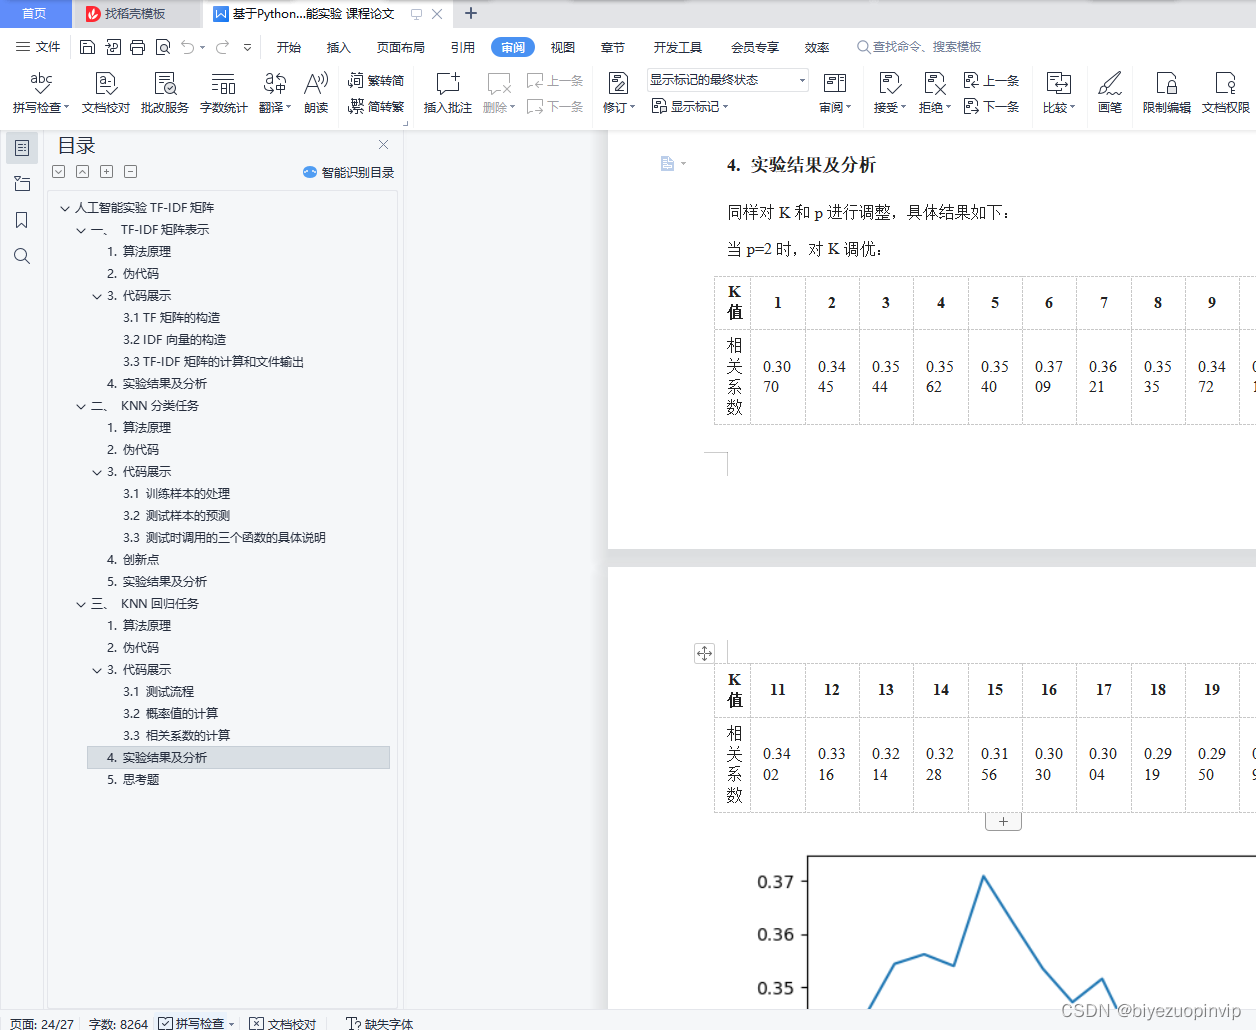Add a new document tab
This screenshot has width=1256, height=1030.
(x=471, y=14)
